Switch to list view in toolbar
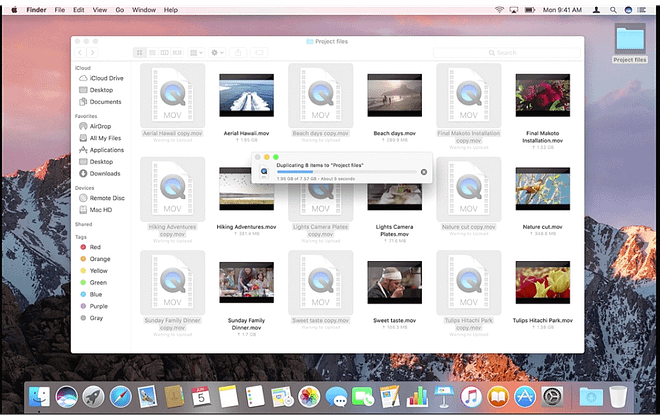Image resolution: width=660 pixels, height=420 pixels. tap(152, 52)
